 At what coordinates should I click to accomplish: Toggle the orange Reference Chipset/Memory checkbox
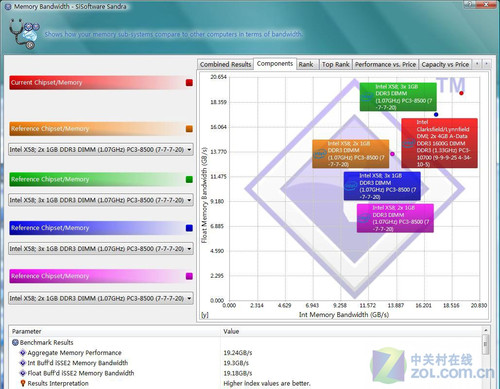[x=189, y=129]
